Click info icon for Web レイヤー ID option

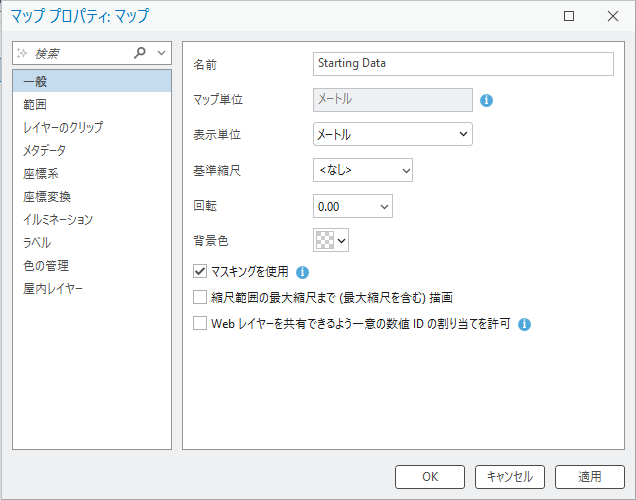[x=524, y=324]
